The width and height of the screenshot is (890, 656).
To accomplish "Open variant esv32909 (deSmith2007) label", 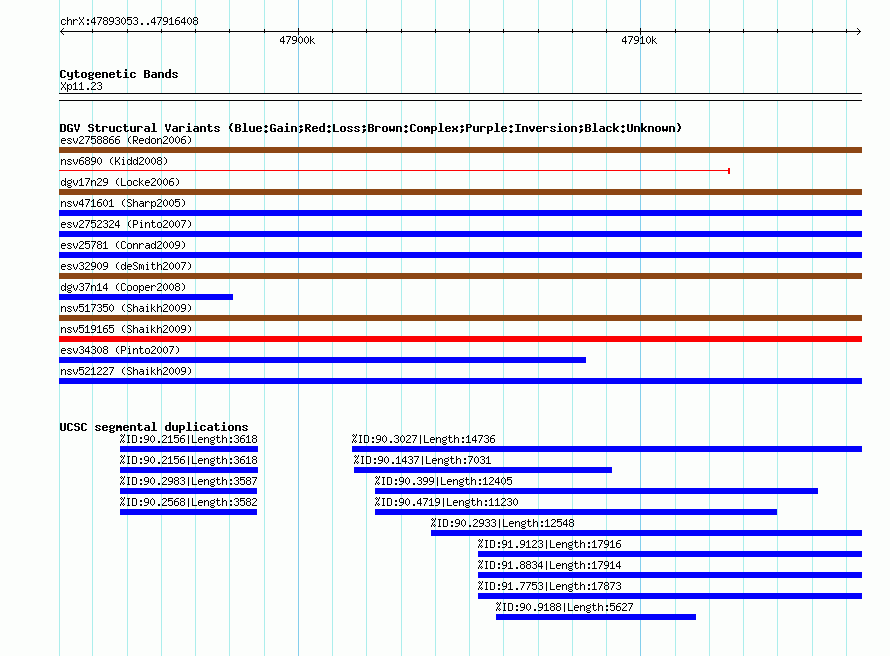I will [126, 266].
